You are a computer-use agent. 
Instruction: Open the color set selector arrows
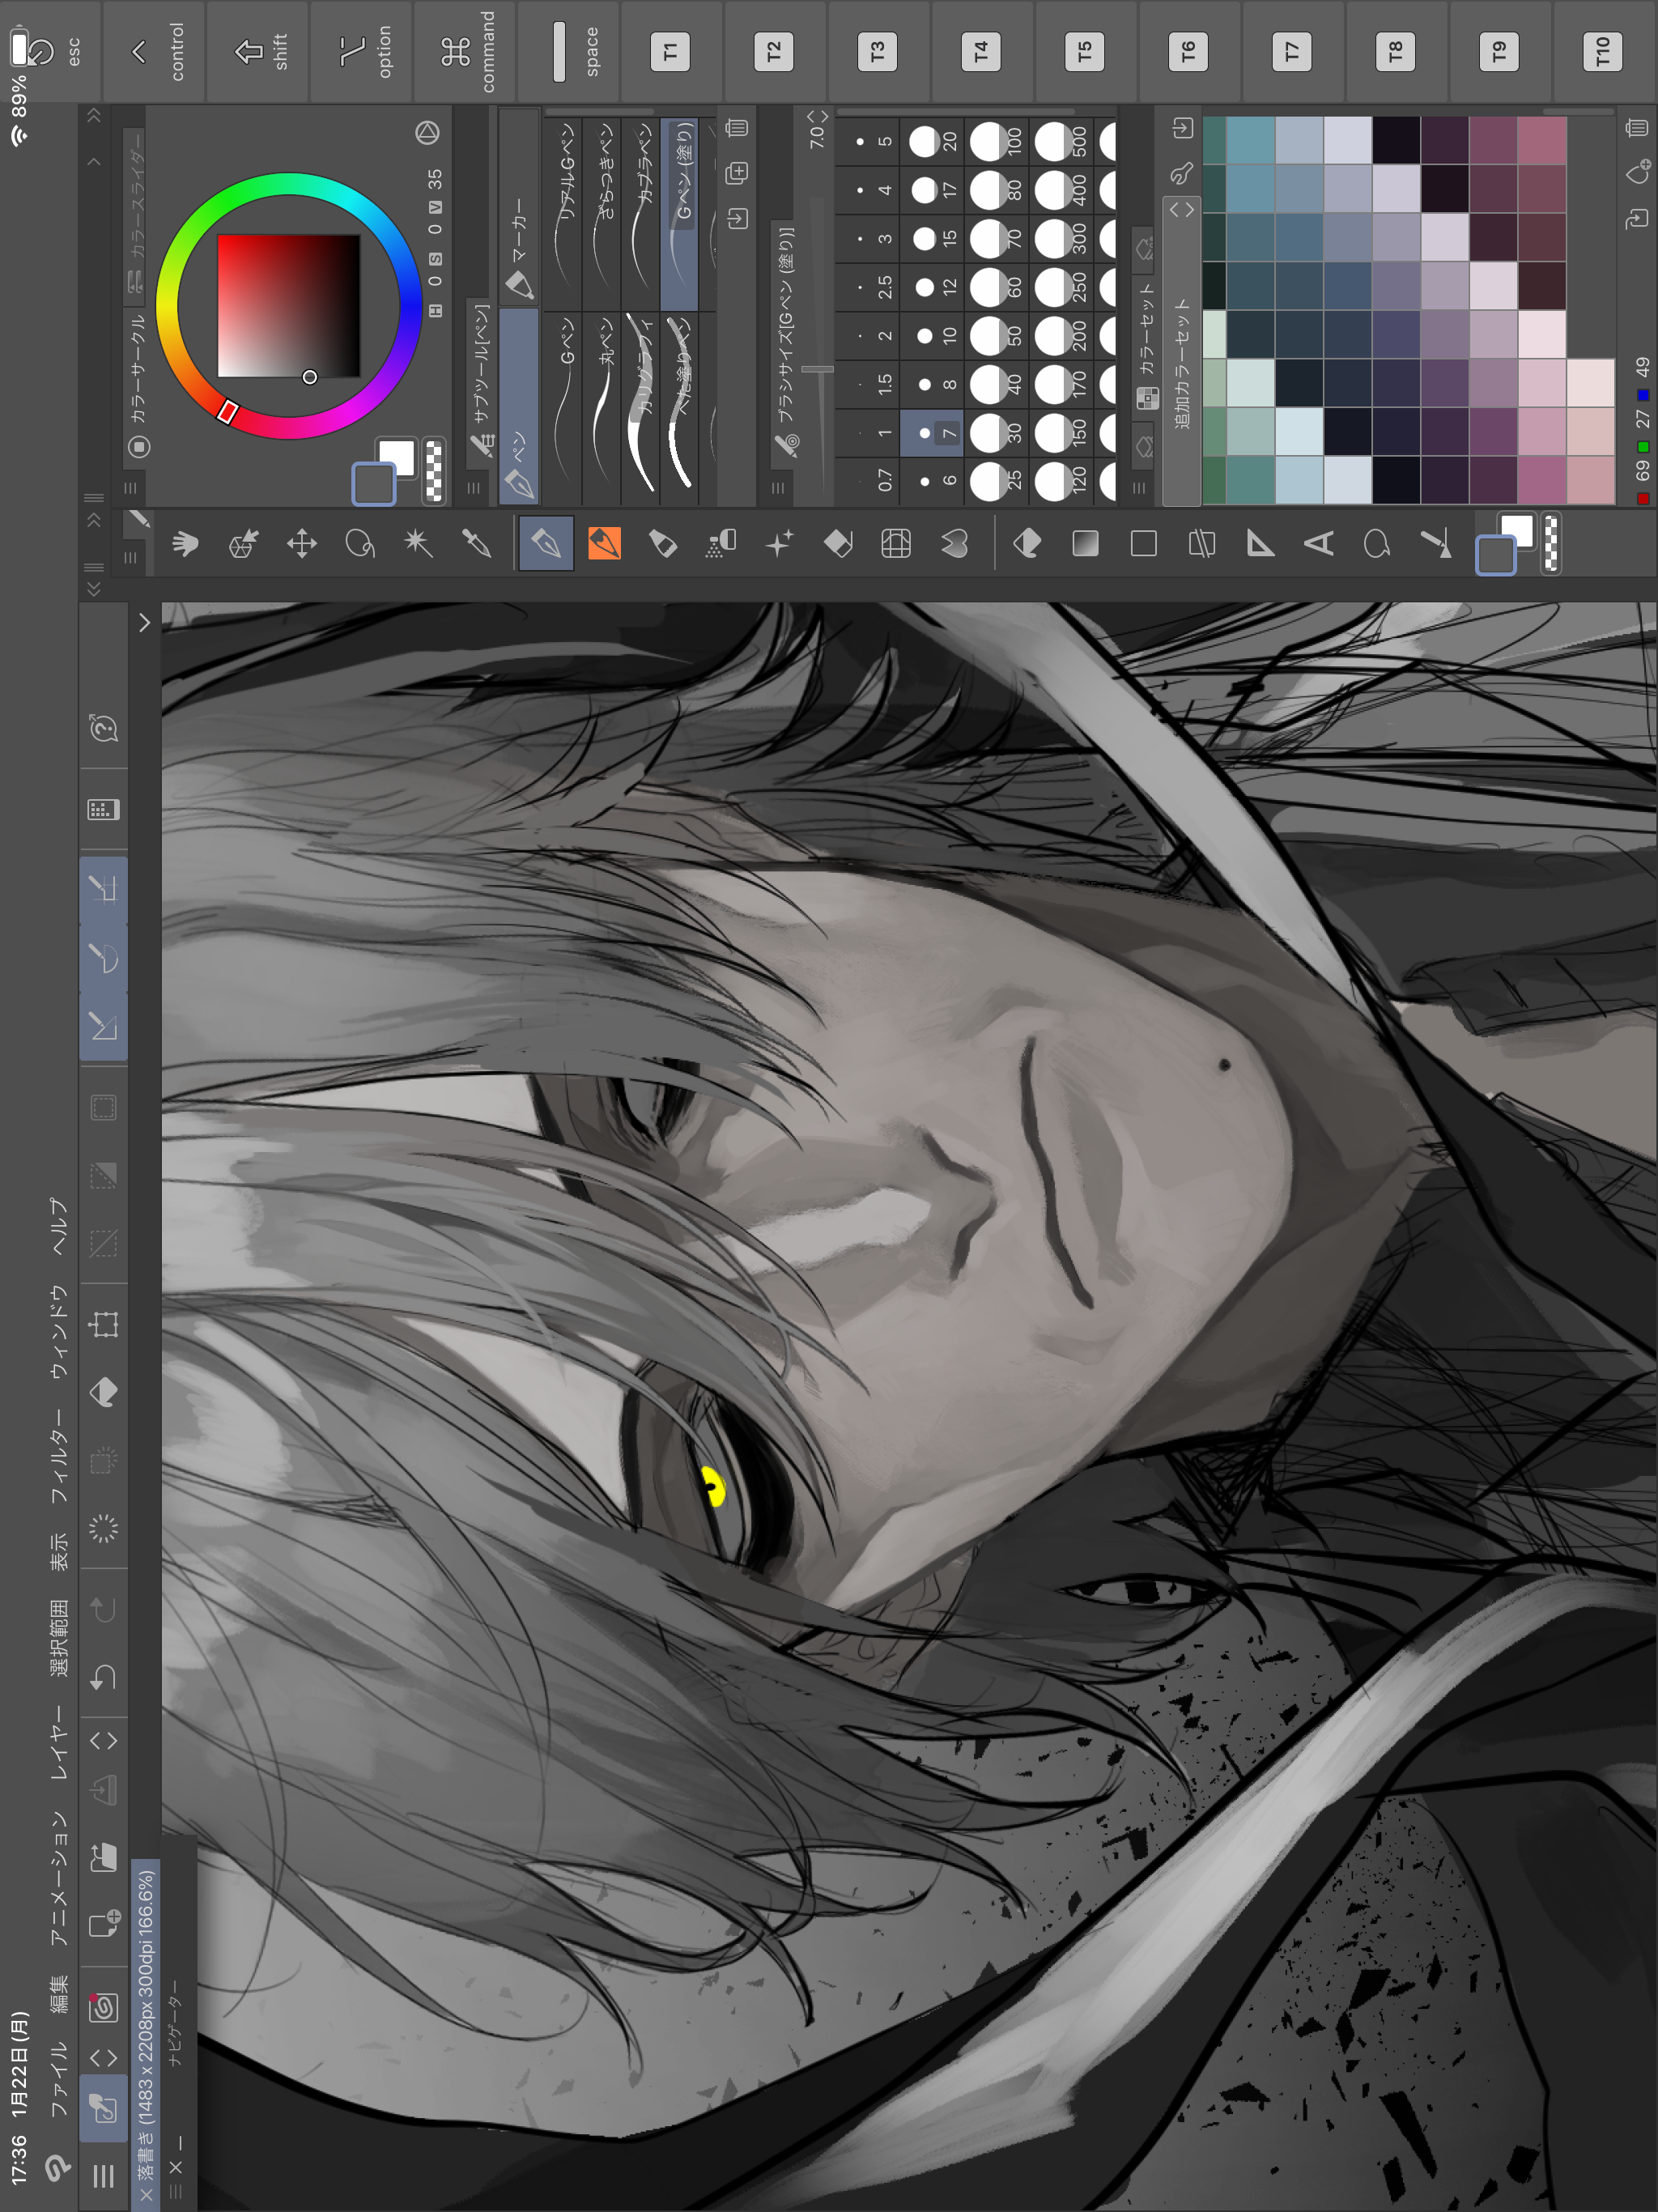pos(1182,209)
